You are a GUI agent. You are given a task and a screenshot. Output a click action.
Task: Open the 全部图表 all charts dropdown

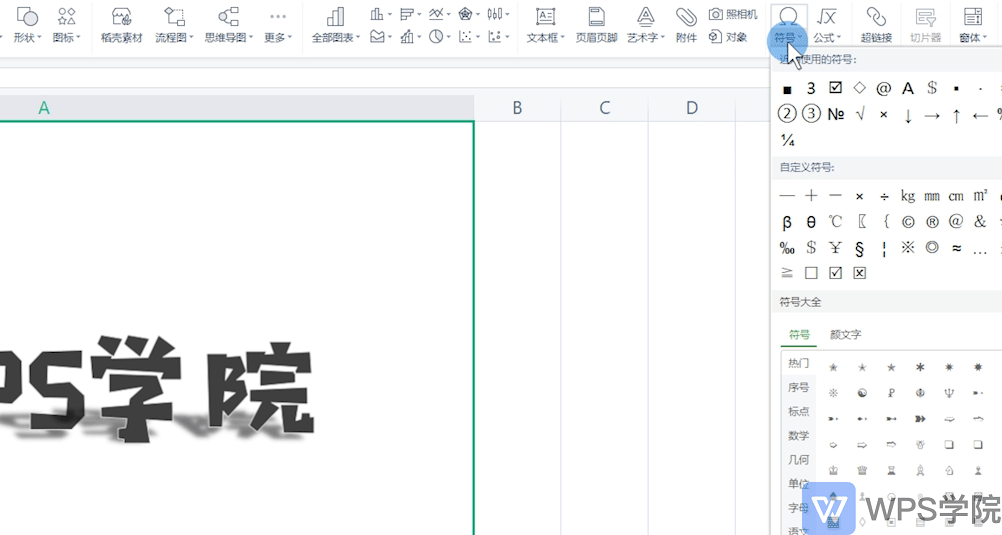coord(335,25)
